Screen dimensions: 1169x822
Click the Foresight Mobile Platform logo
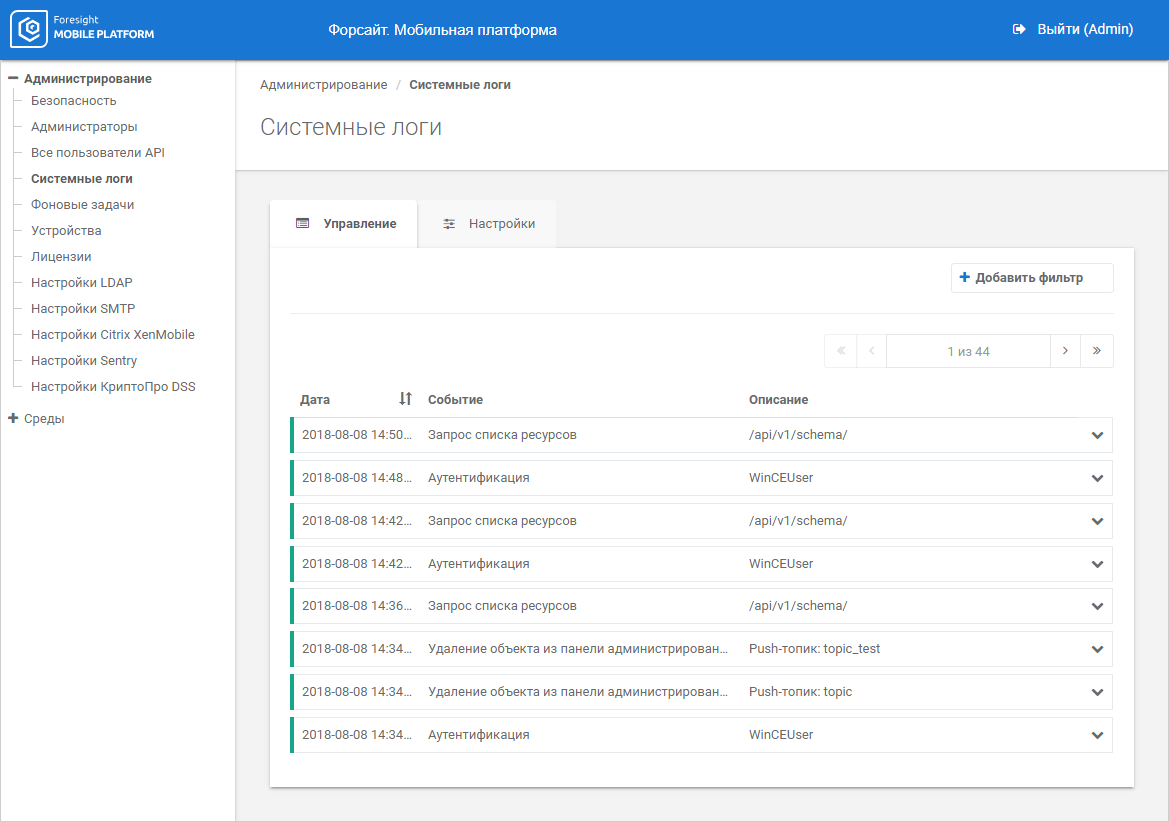[83, 30]
